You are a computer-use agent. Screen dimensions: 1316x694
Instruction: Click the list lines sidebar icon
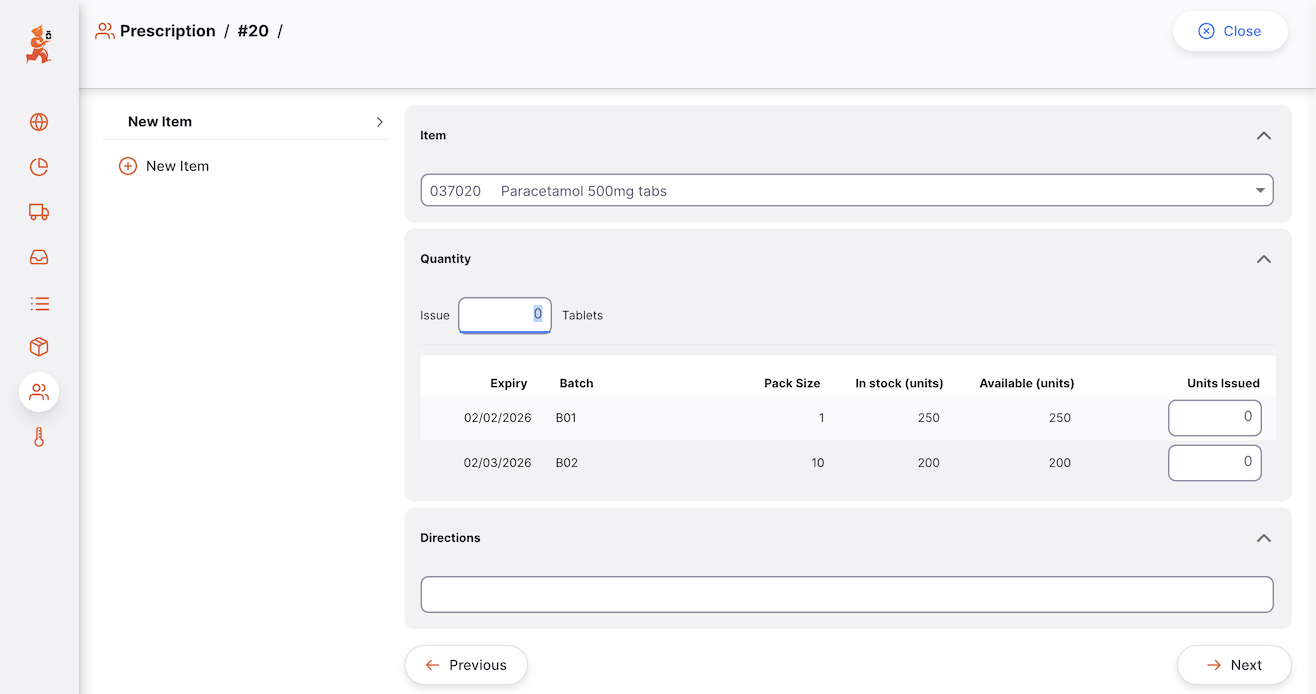39,303
